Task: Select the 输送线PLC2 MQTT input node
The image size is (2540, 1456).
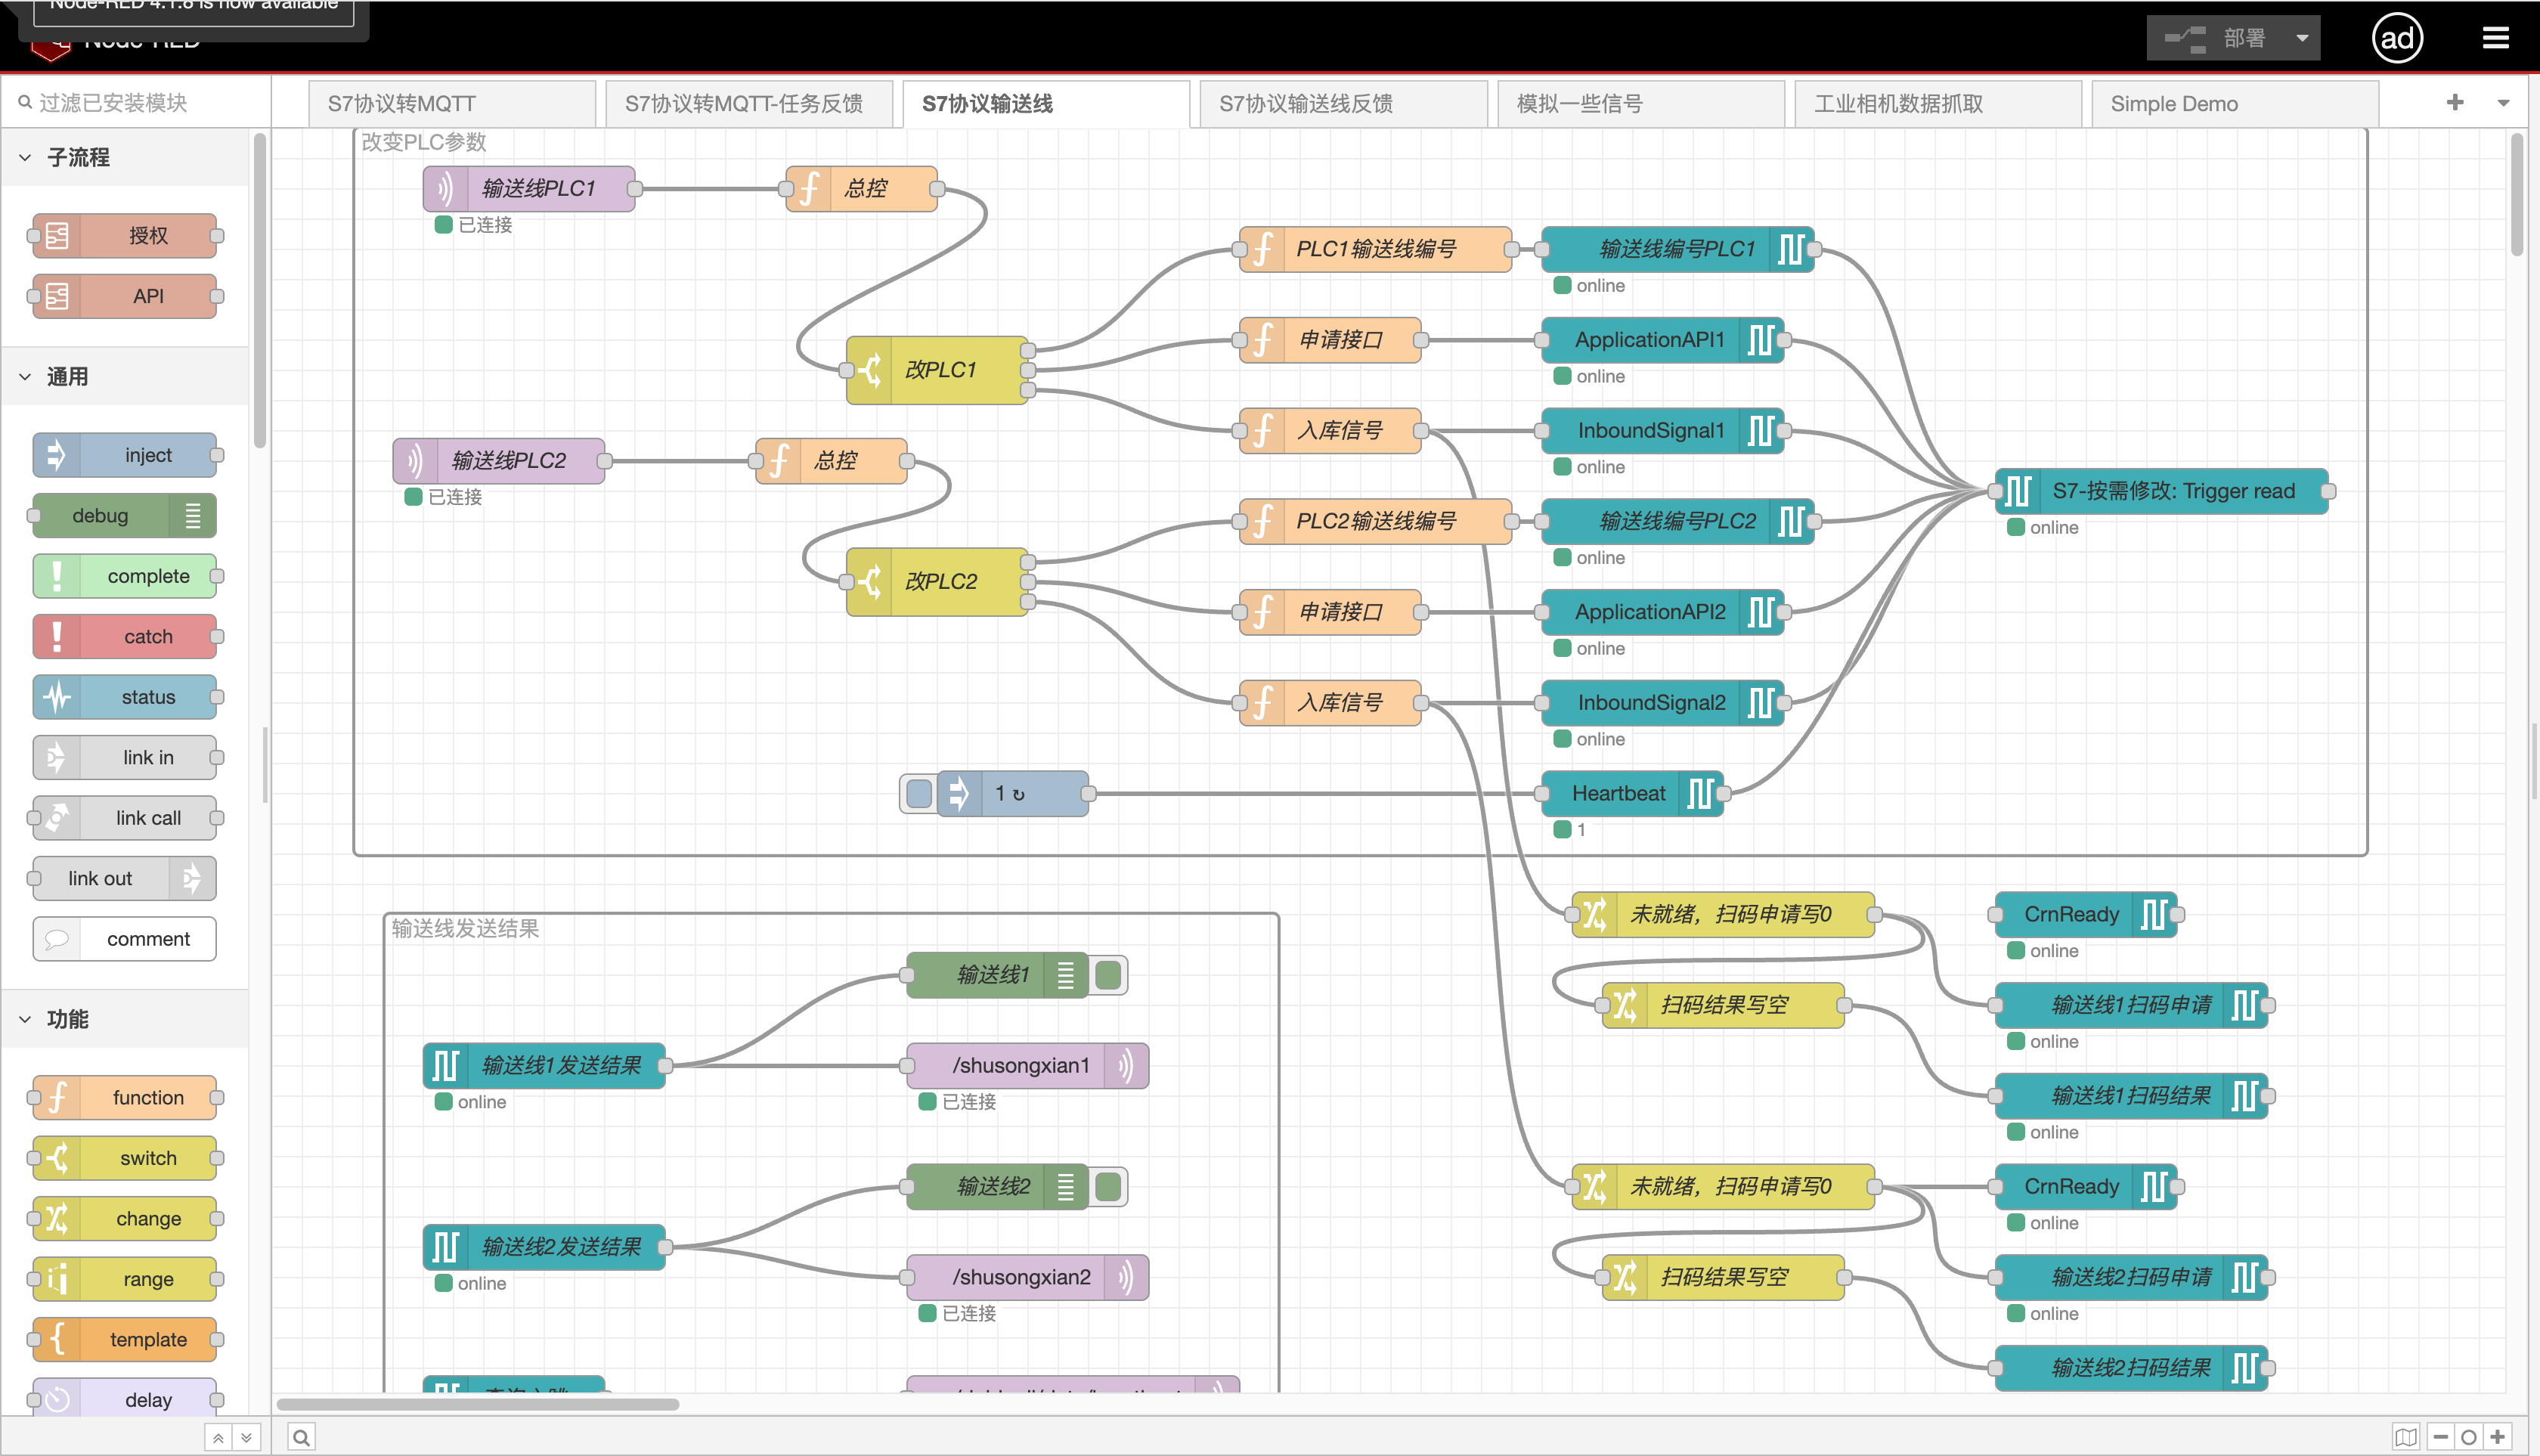Action: (499, 461)
